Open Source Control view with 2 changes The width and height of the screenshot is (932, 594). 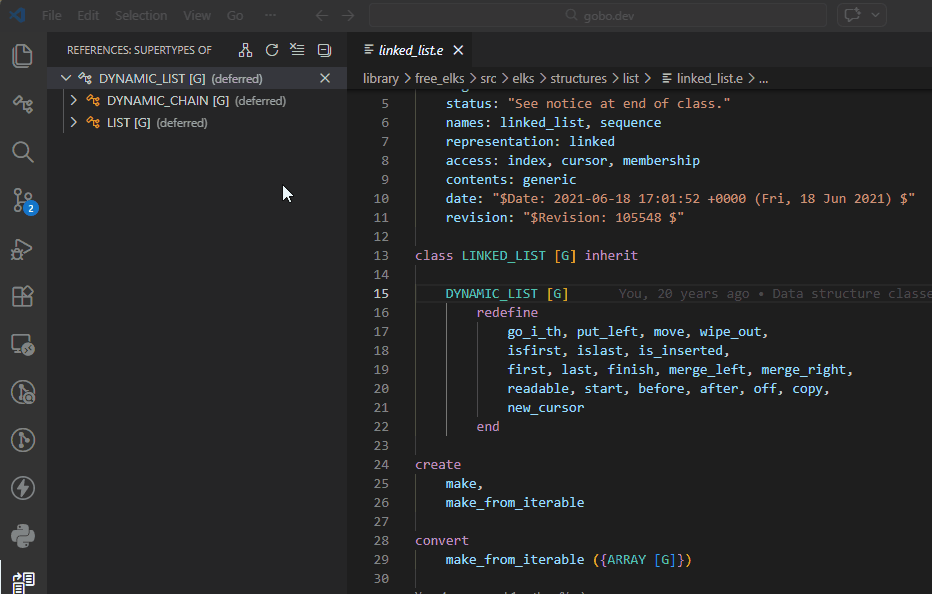pos(22,200)
